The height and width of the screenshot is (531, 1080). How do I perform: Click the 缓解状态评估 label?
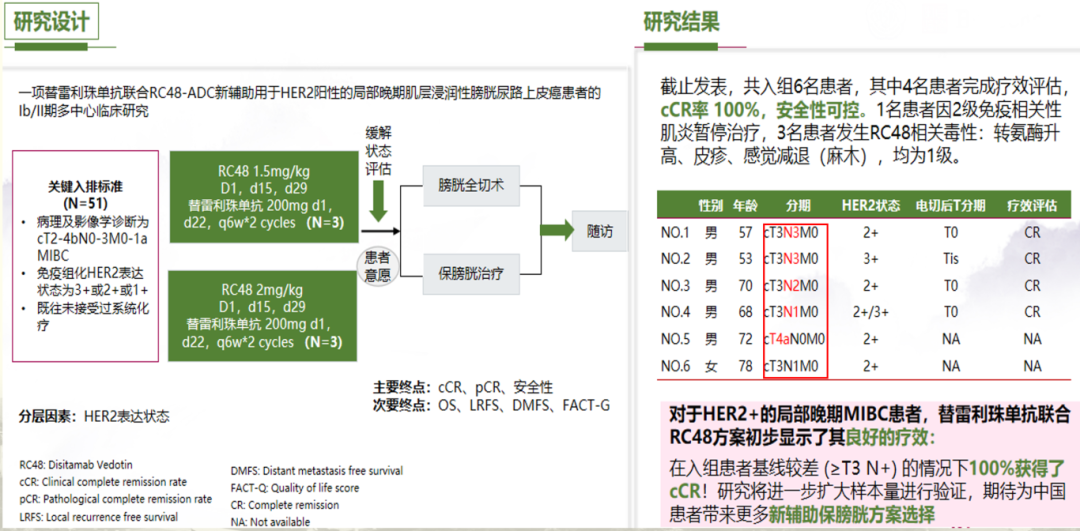tap(377, 149)
